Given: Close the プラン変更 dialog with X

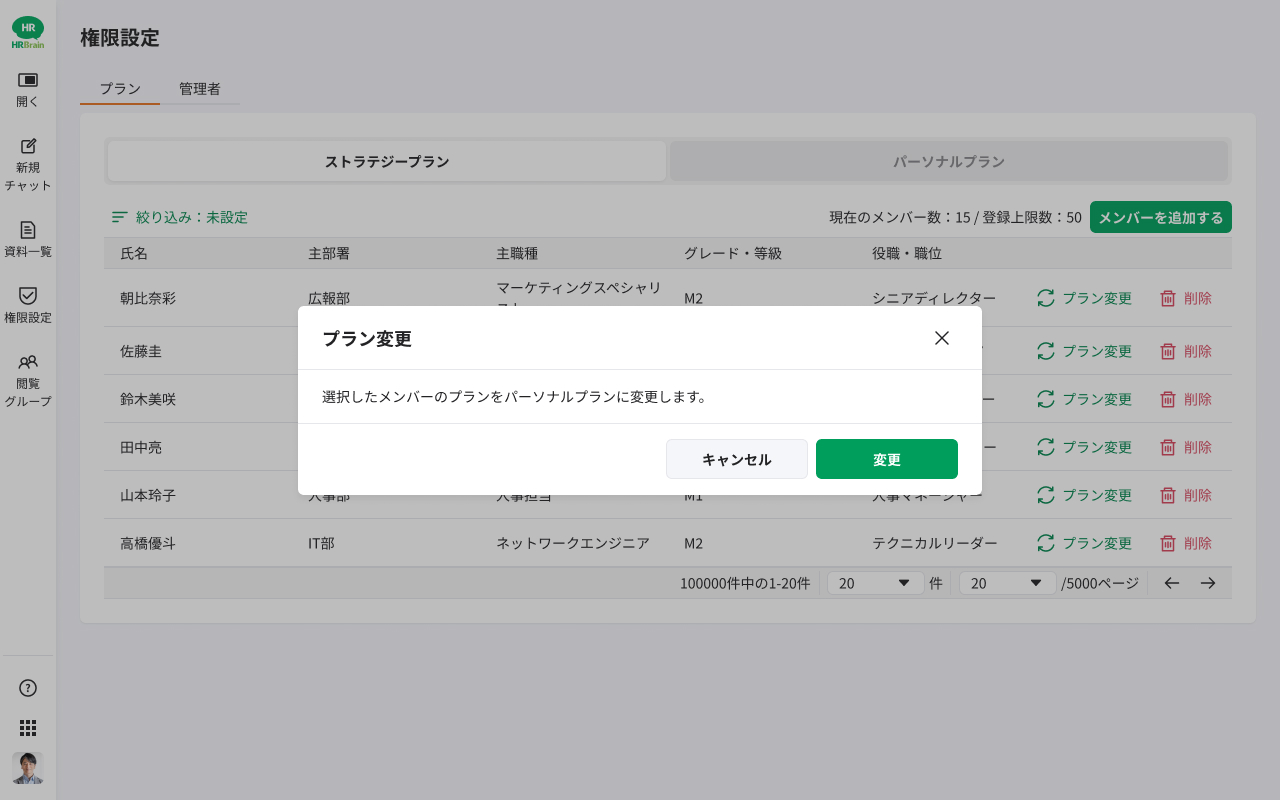Looking at the screenshot, I should click(x=941, y=338).
